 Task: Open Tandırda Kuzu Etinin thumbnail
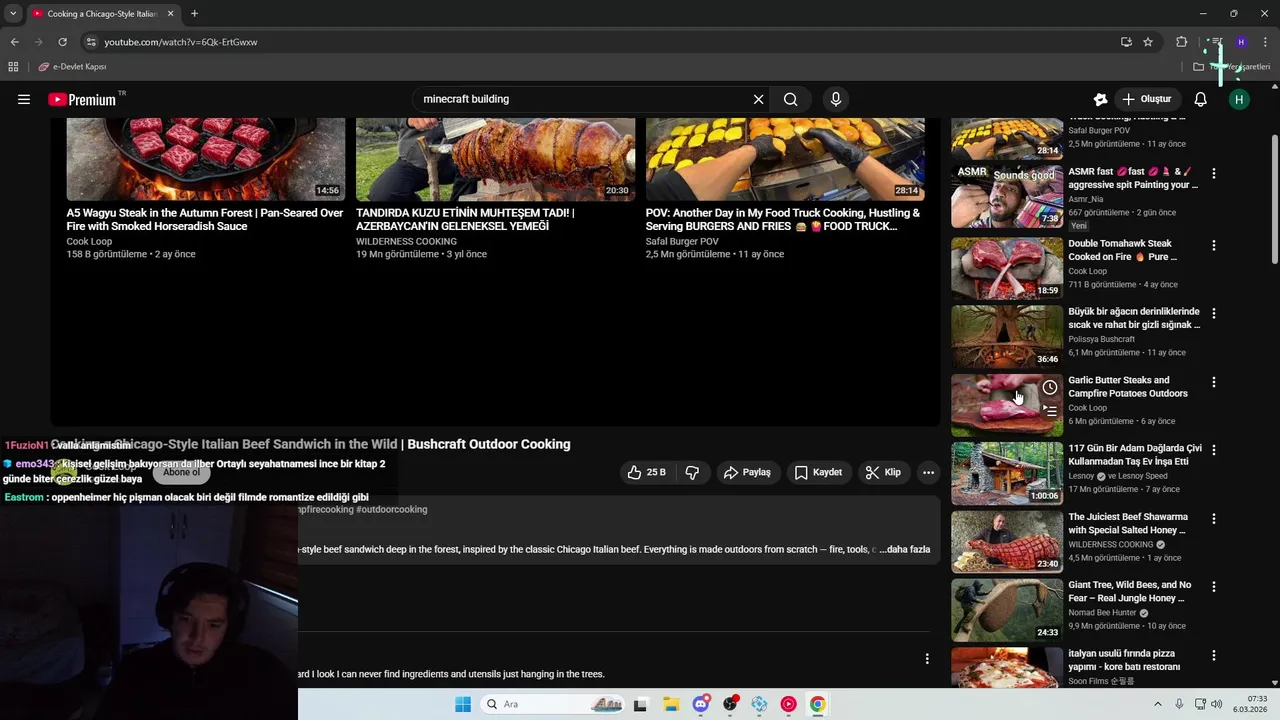pyautogui.click(x=495, y=159)
